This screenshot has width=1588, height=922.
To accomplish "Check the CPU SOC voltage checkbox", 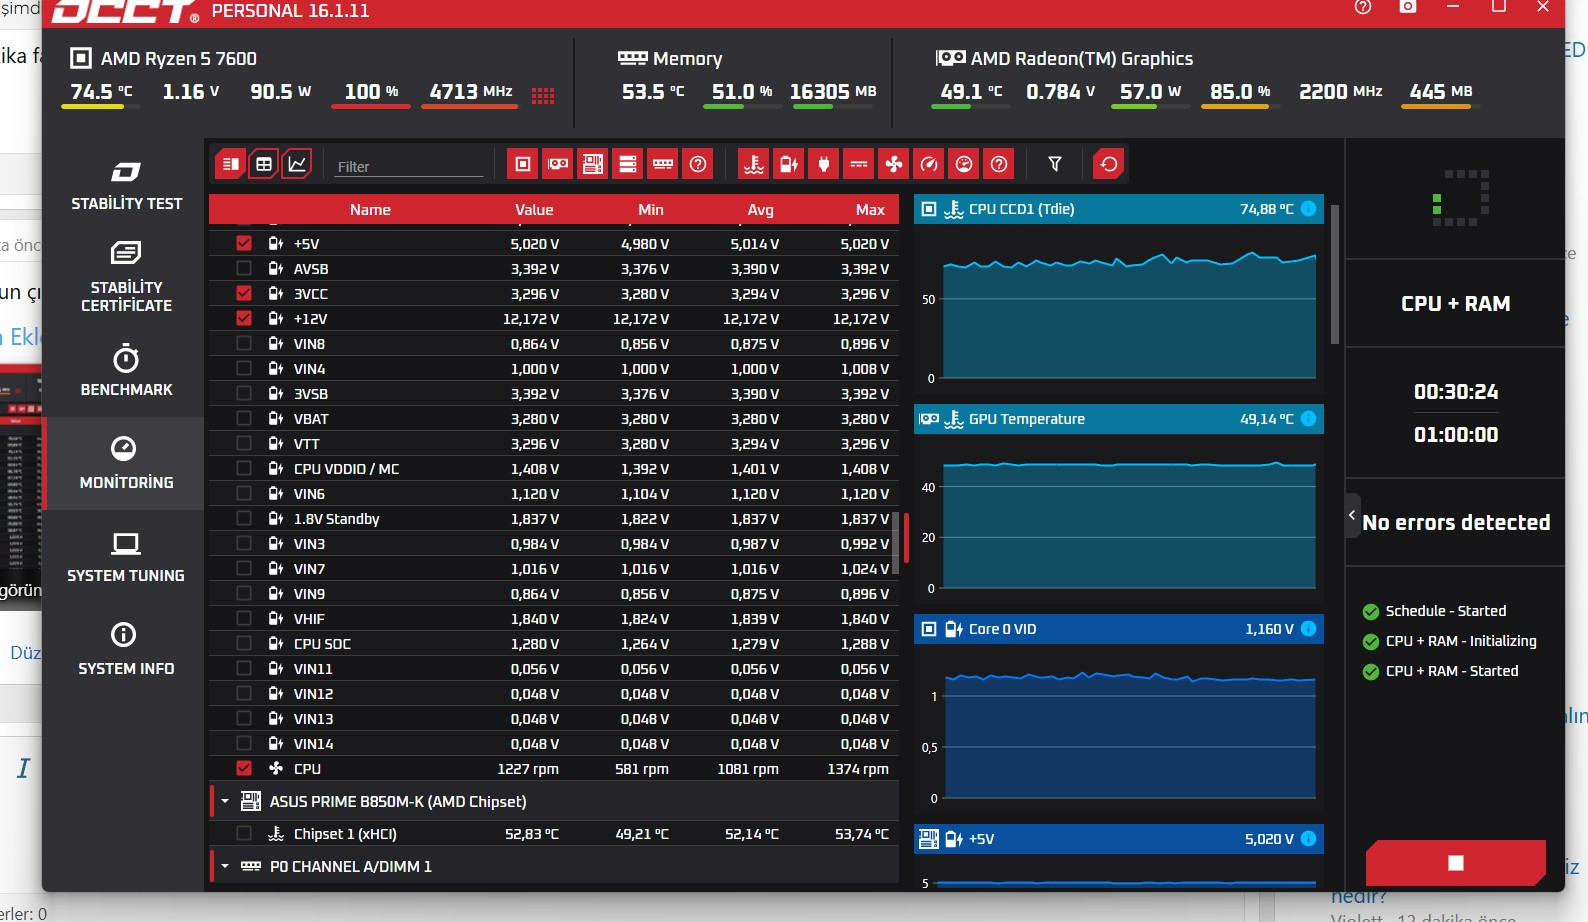I will [x=244, y=643].
